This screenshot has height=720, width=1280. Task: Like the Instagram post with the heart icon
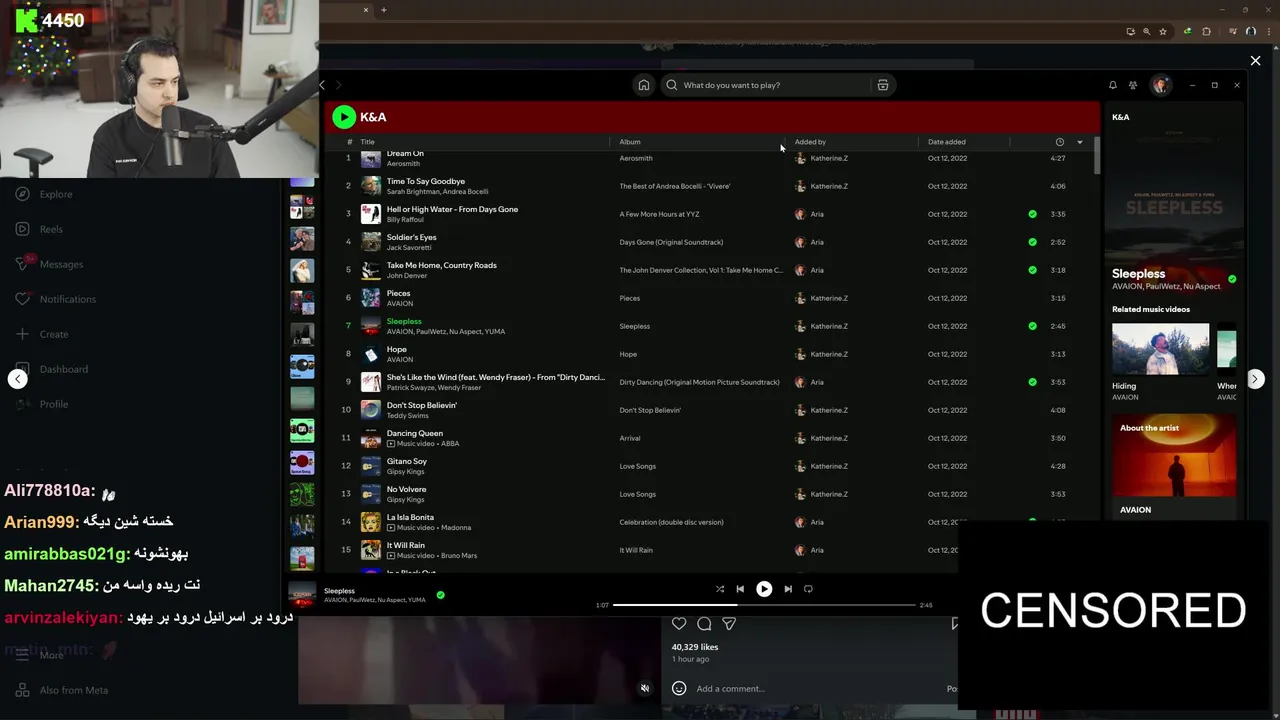tap(679, 624)
